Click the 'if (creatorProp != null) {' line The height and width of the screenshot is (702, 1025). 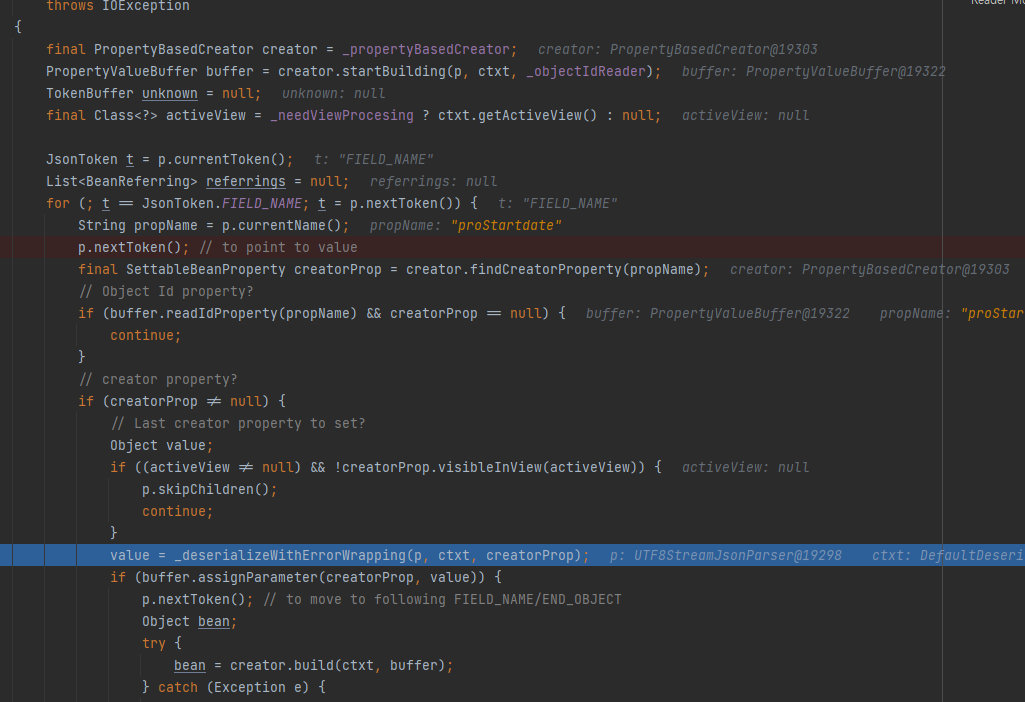tap(182, 401)
